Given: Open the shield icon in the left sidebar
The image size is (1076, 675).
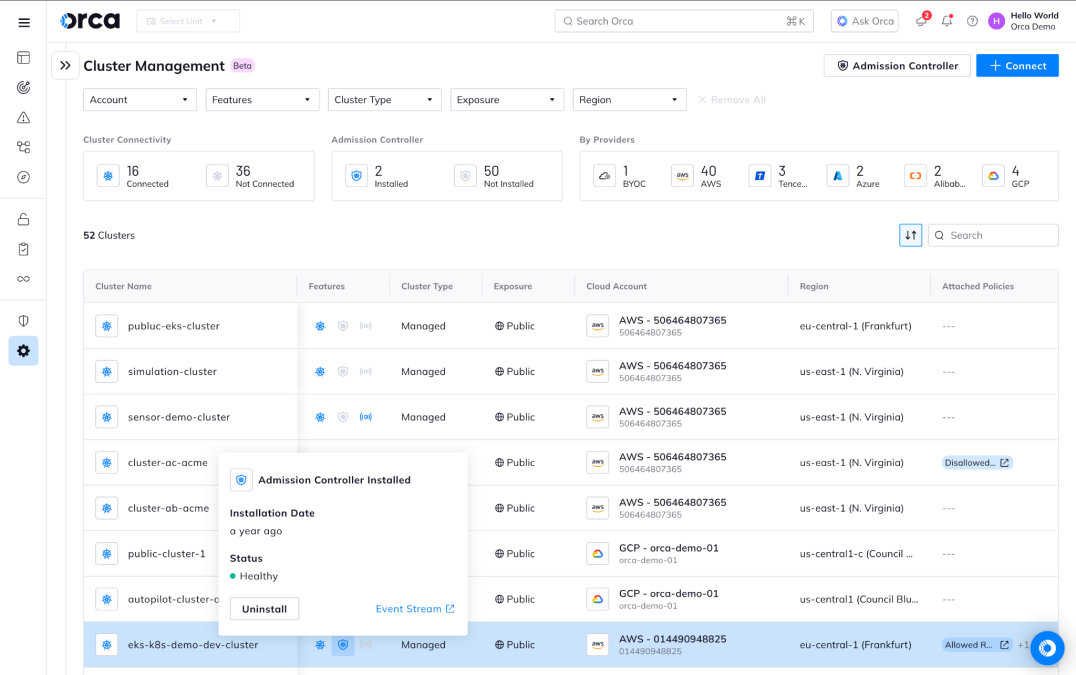Looking at the screenshot, I should tap(23, 320).
